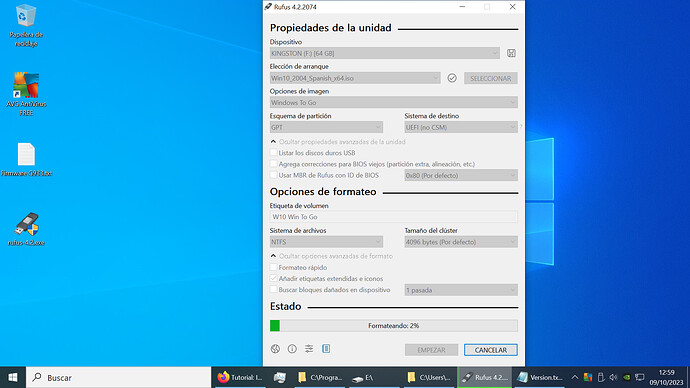
Task: Open the Papelera de reciclaje icon
Action: pyautogui.click(x=26, y=26)
